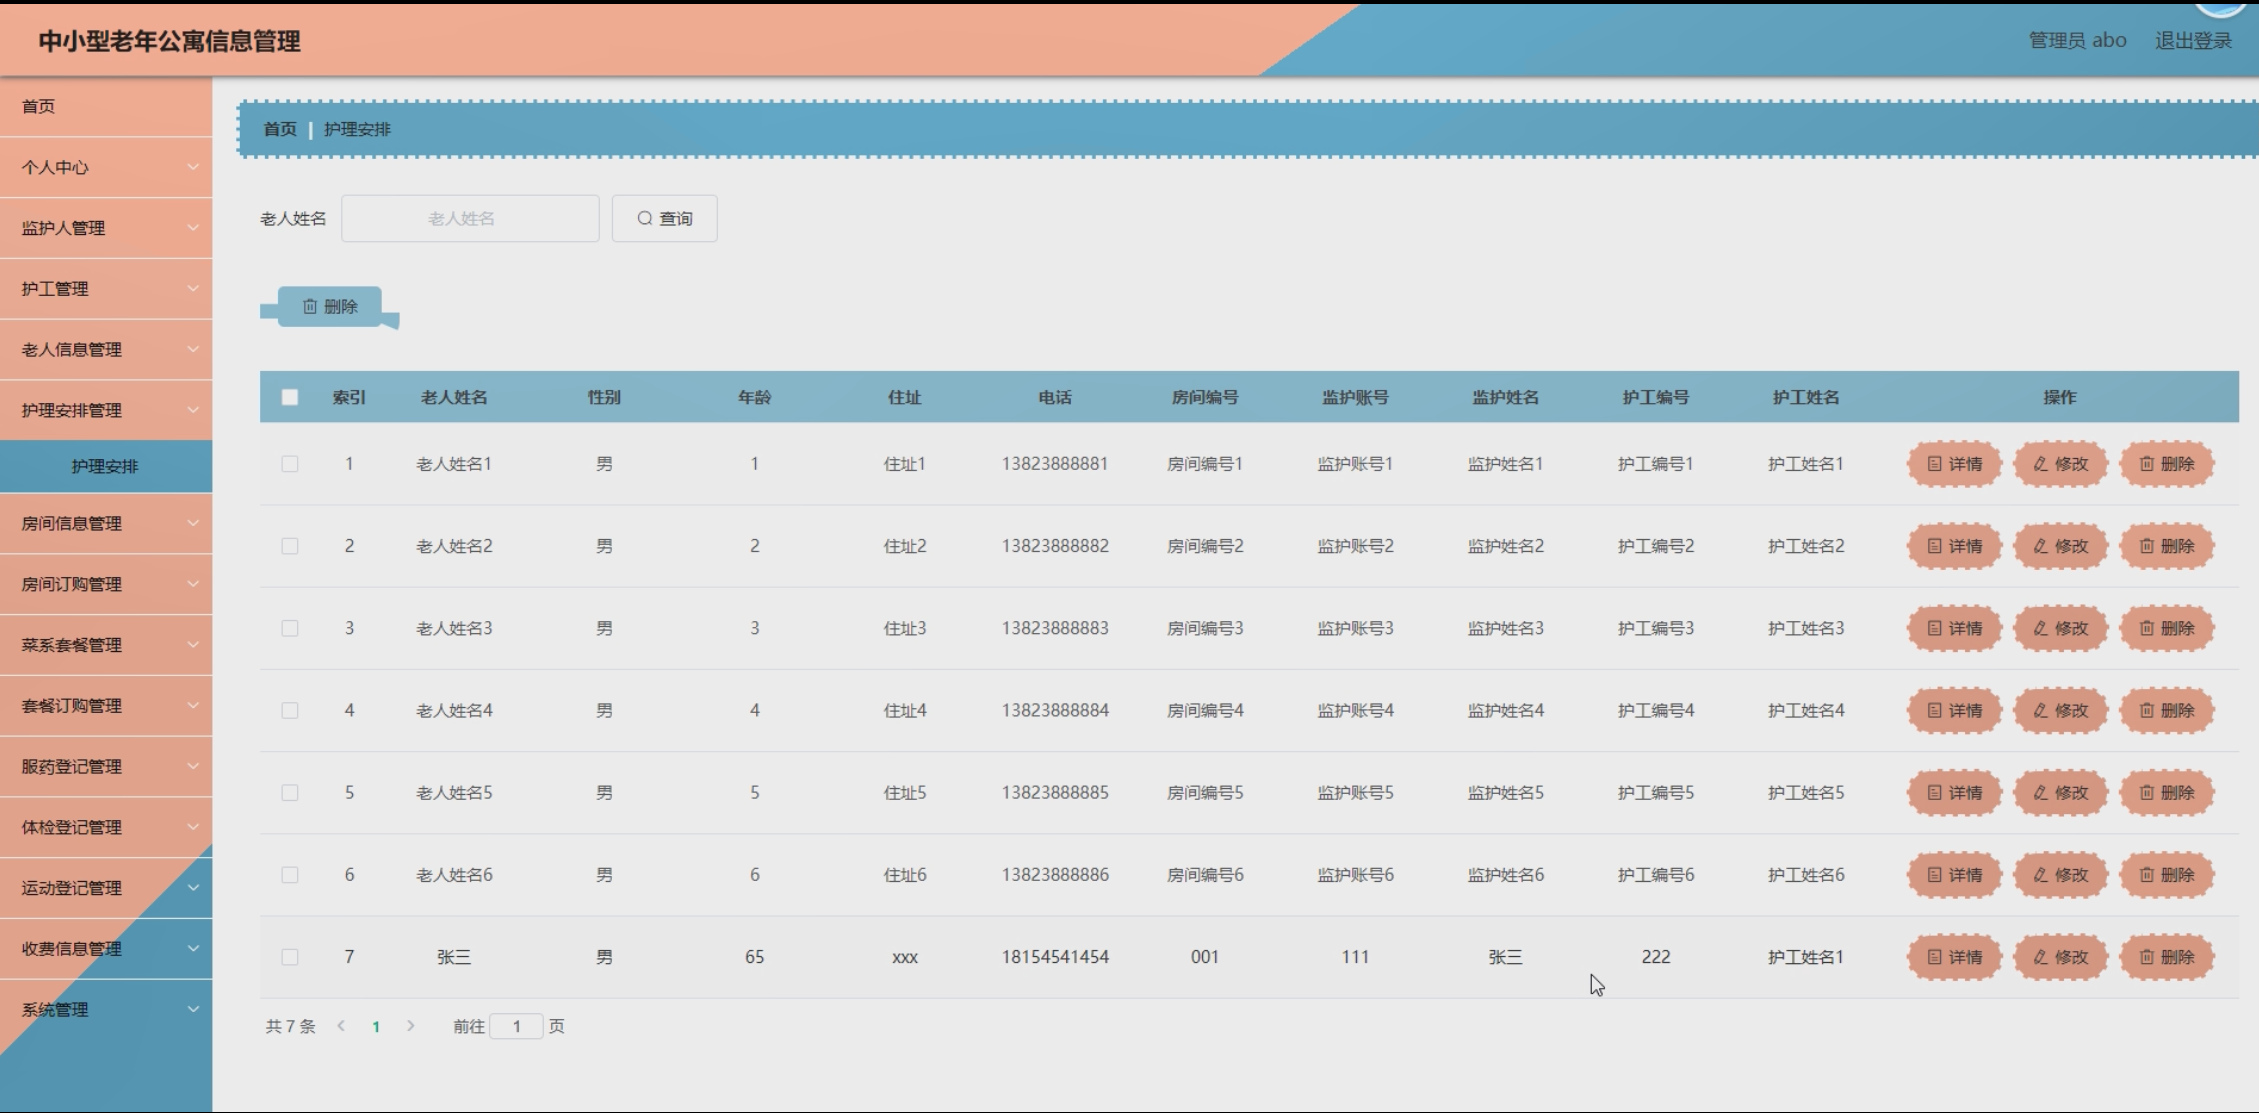Delete row 5 using its trash button
2259x1113 pixels.
pyautogui.click(x=2166, y=792)
